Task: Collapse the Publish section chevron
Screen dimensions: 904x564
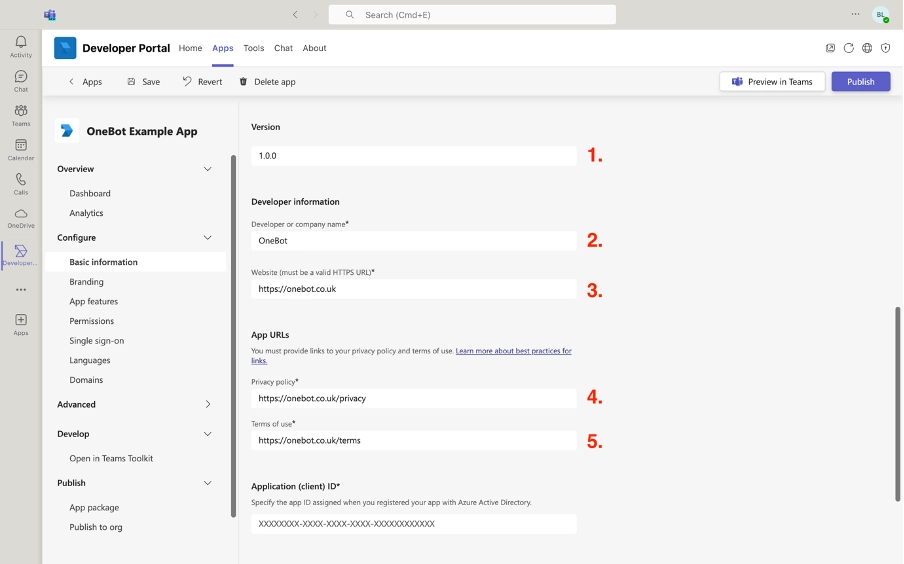Action: pos(208,483)
